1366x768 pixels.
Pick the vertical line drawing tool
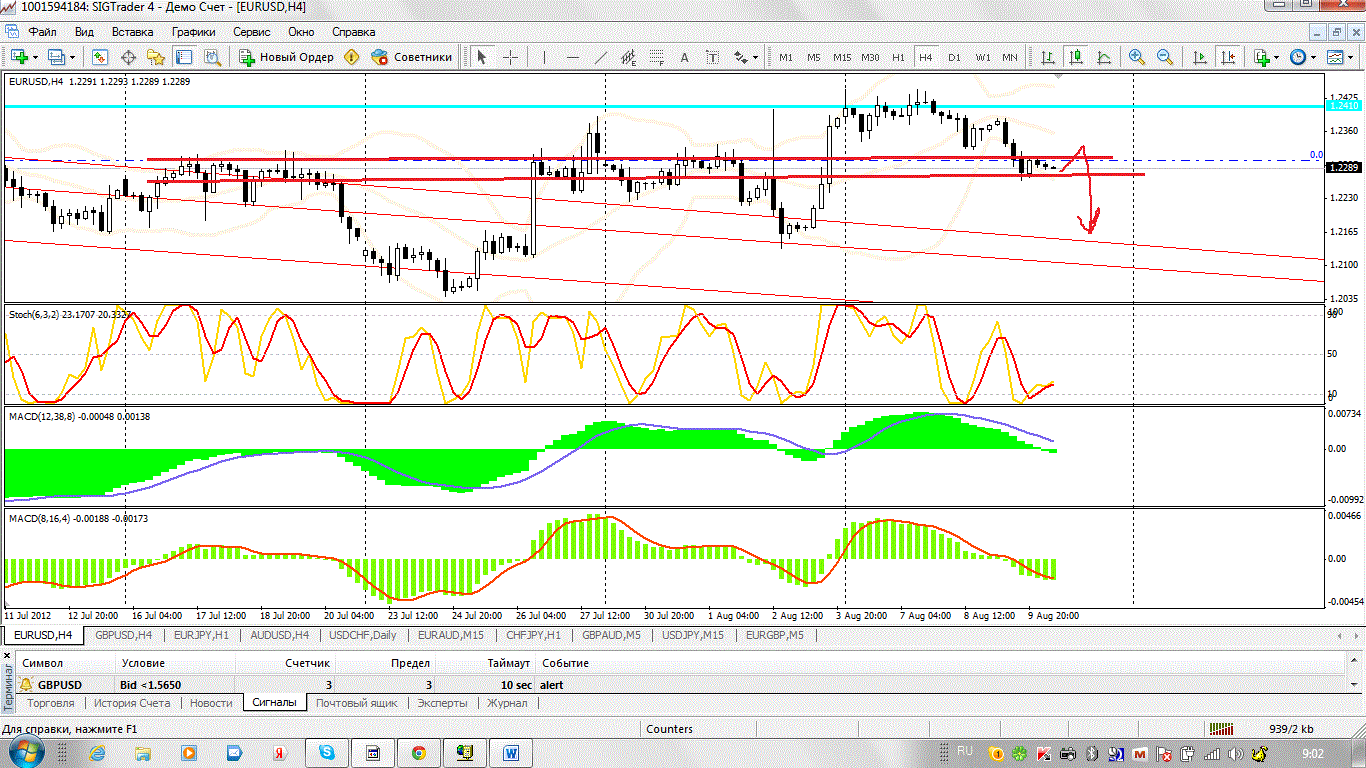coord(545,57)
